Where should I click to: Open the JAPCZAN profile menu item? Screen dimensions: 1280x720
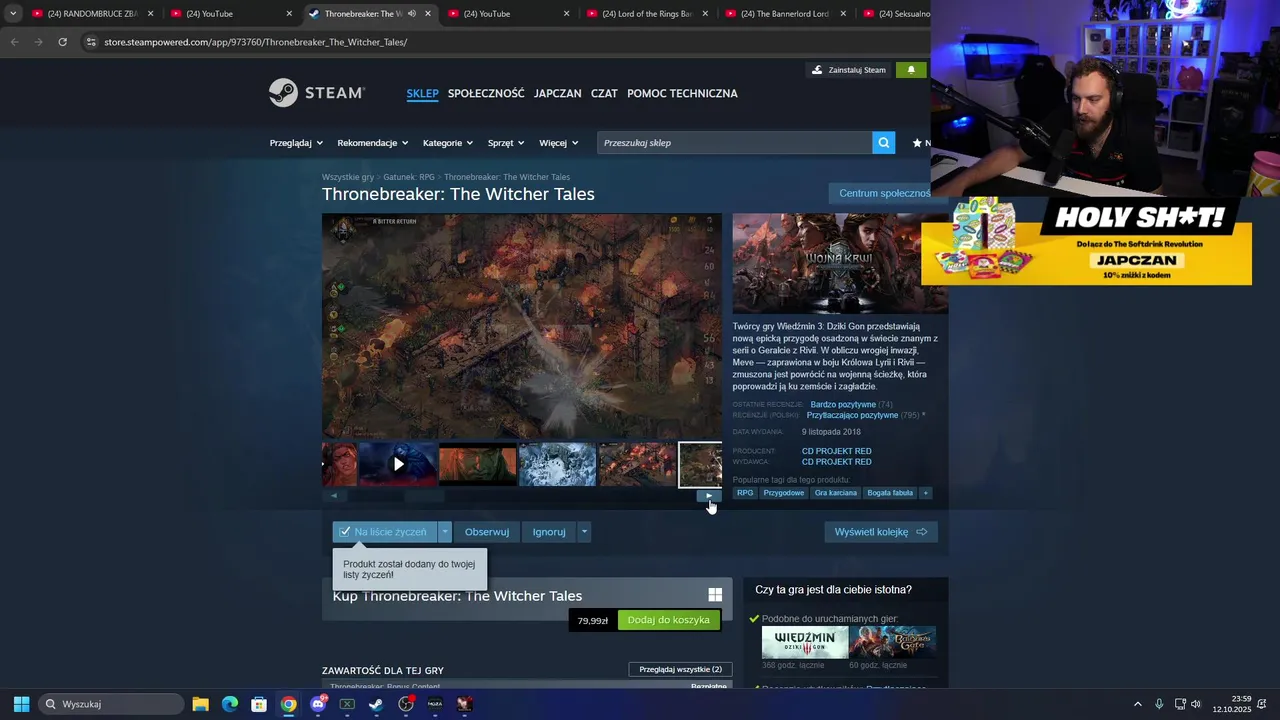[x=557, y=93]
